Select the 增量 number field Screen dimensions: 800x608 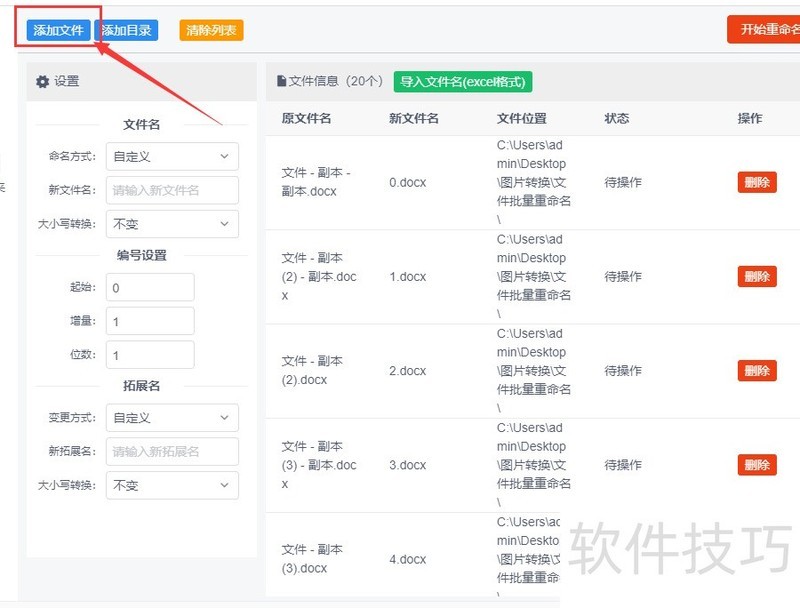[150, 321]
